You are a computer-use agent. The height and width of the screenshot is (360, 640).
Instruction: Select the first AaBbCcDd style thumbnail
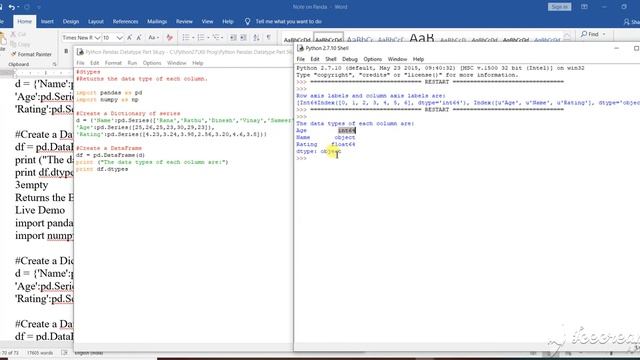point(297,39)
